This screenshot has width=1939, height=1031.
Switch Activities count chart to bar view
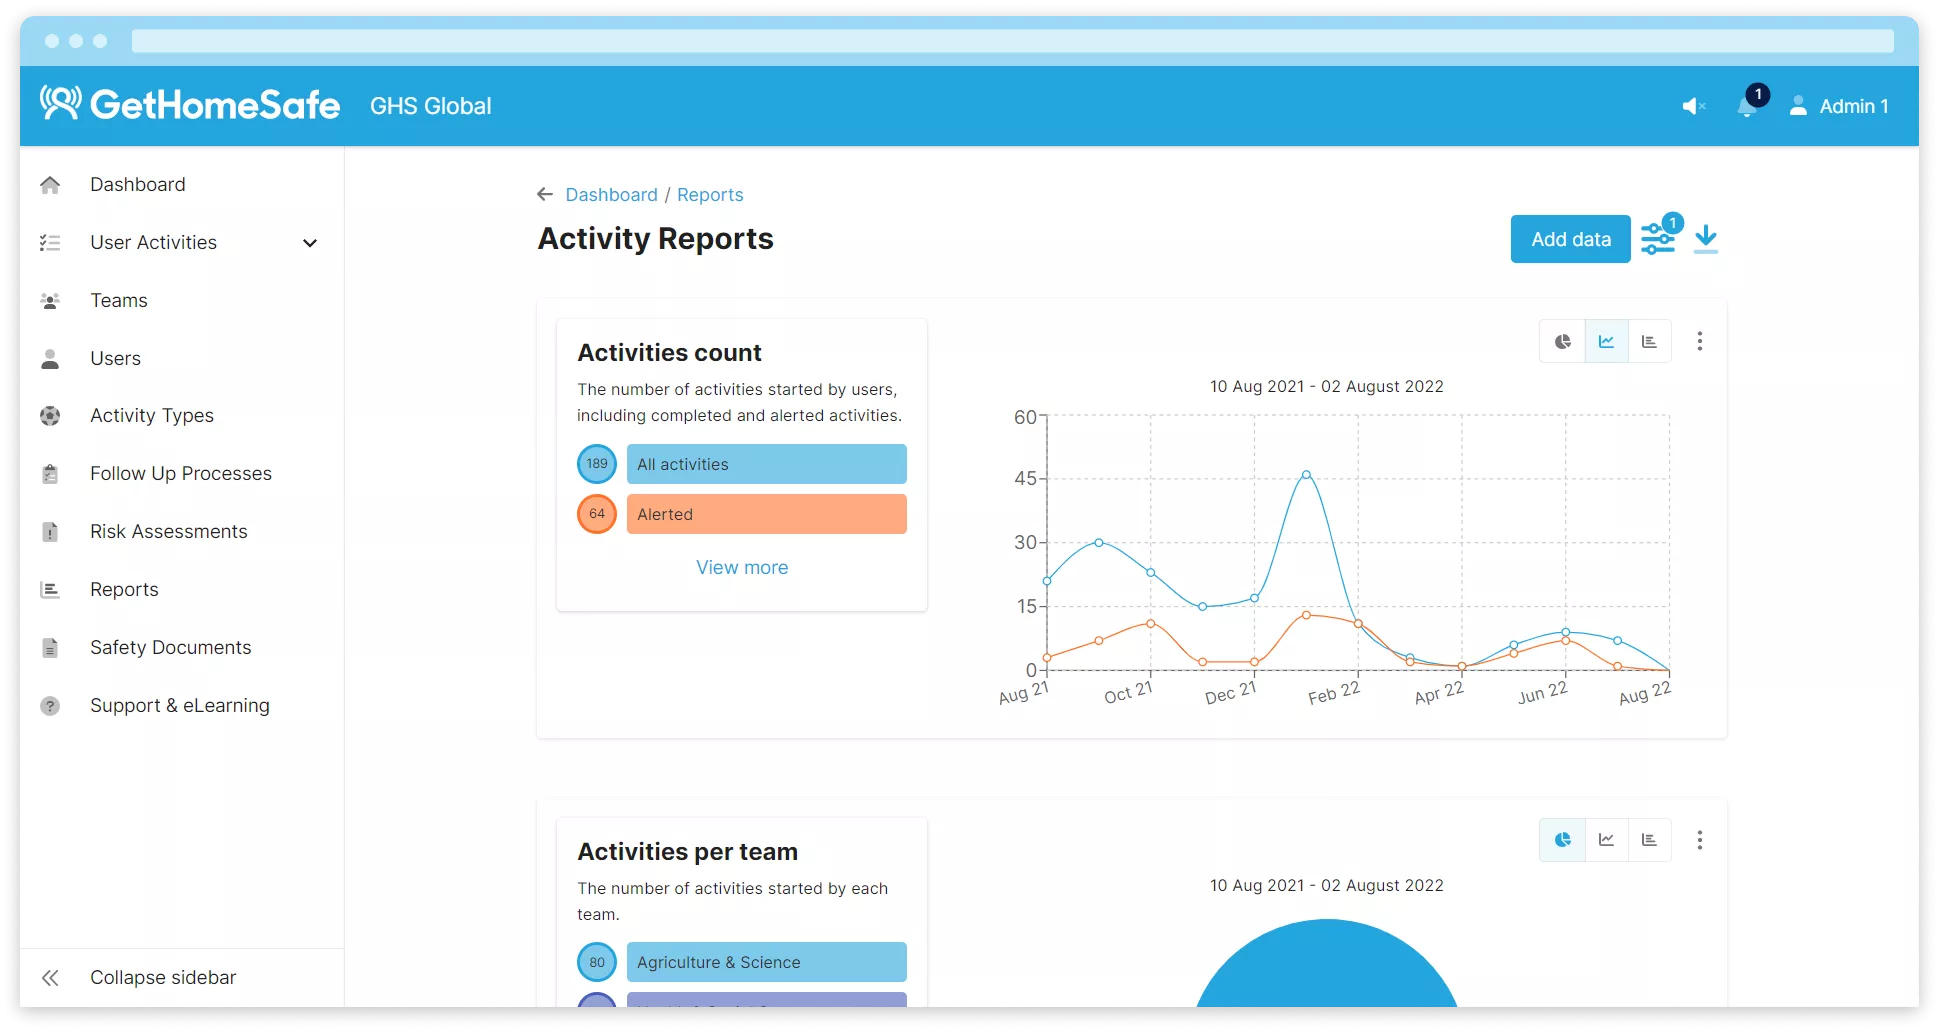click(1649, 342)
